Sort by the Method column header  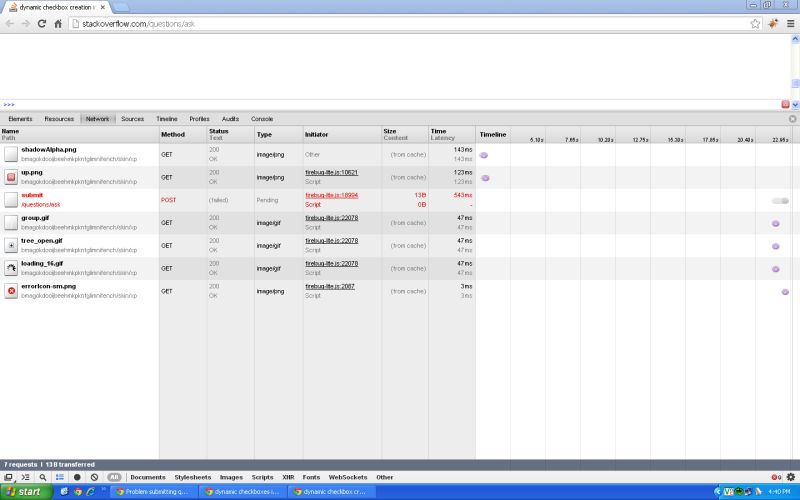(183, 134)
